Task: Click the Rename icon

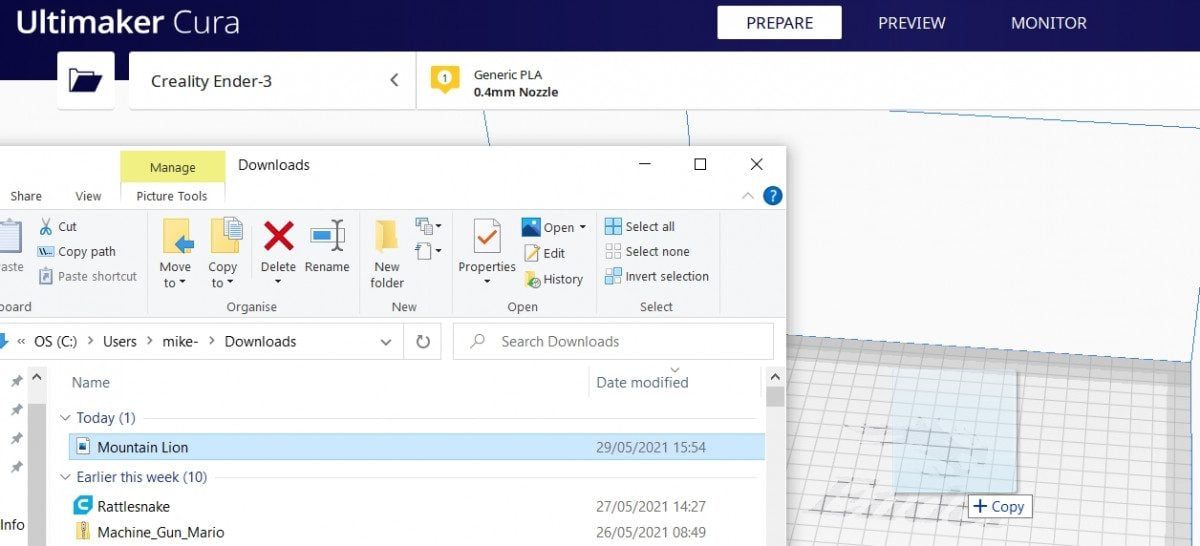Action: 327,237
